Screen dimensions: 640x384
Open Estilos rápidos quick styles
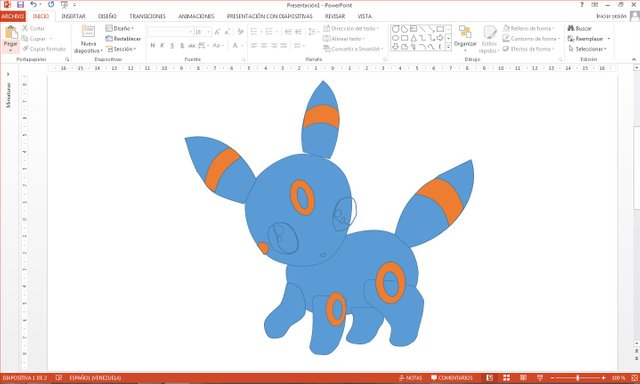(x=489, y=39)
